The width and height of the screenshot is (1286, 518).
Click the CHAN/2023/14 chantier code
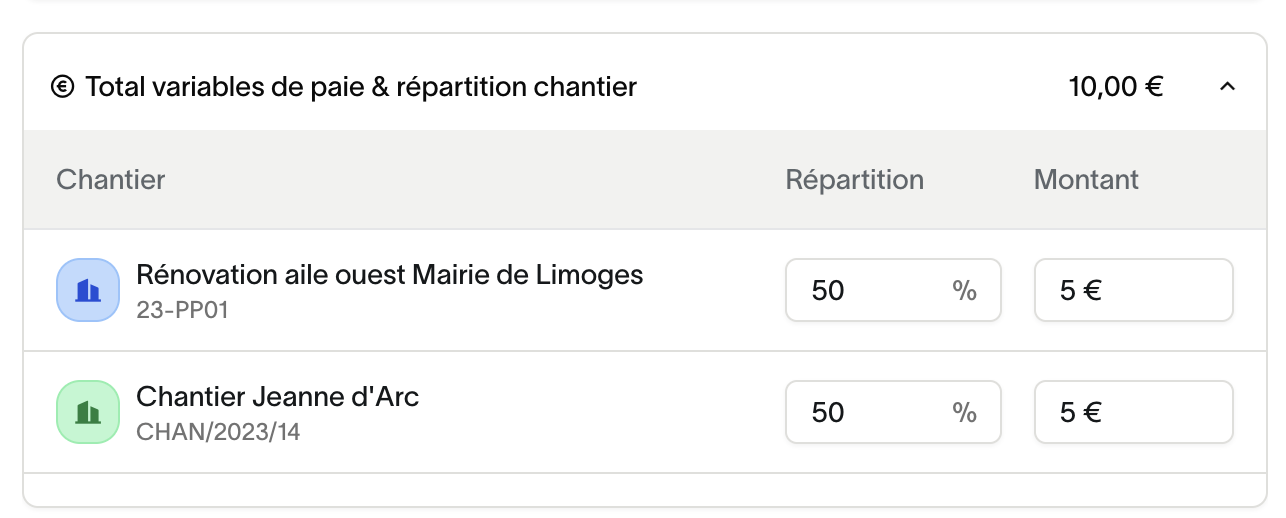point(218,432)
